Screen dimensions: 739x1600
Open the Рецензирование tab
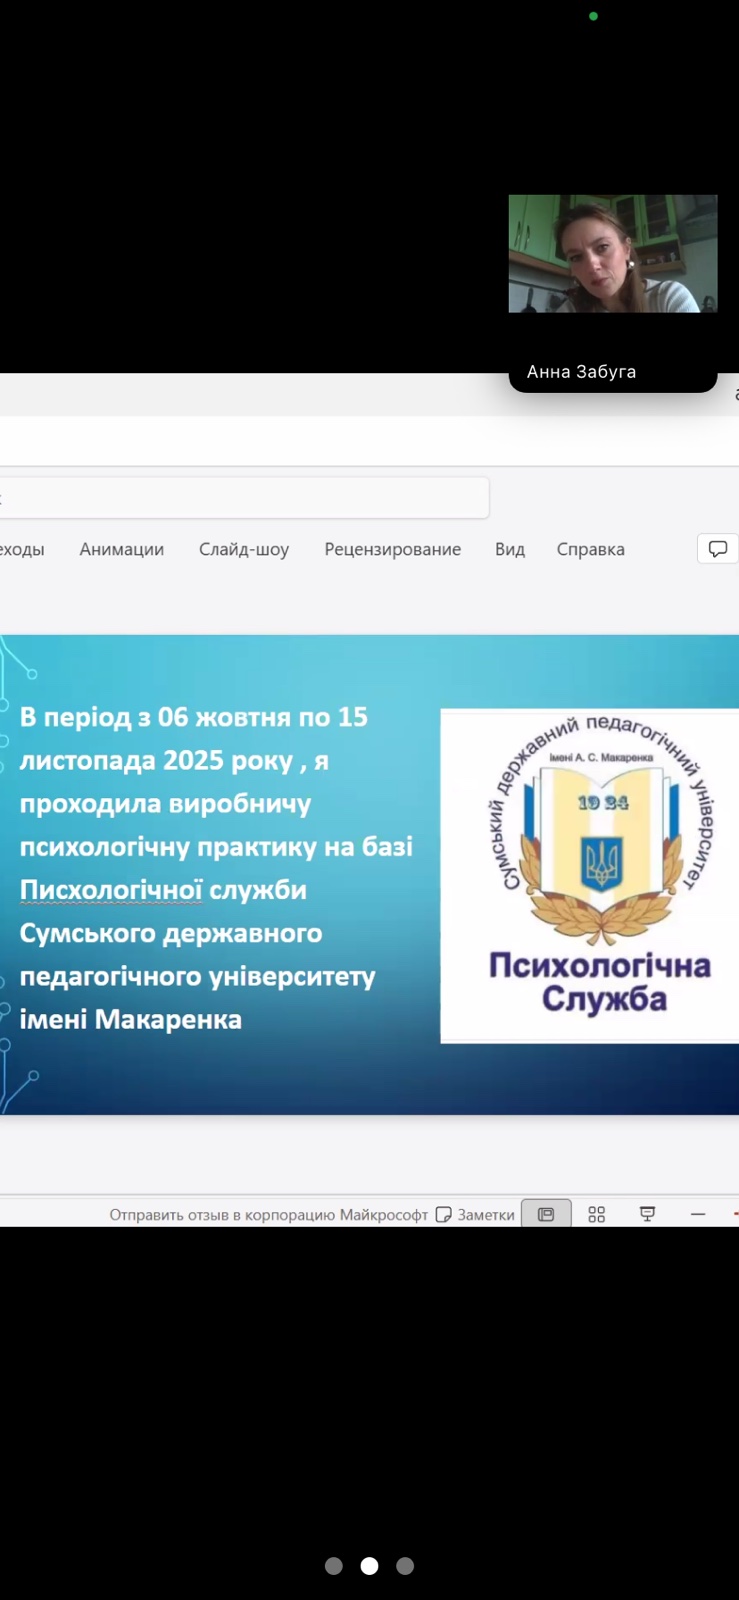[x=392, y=549]
